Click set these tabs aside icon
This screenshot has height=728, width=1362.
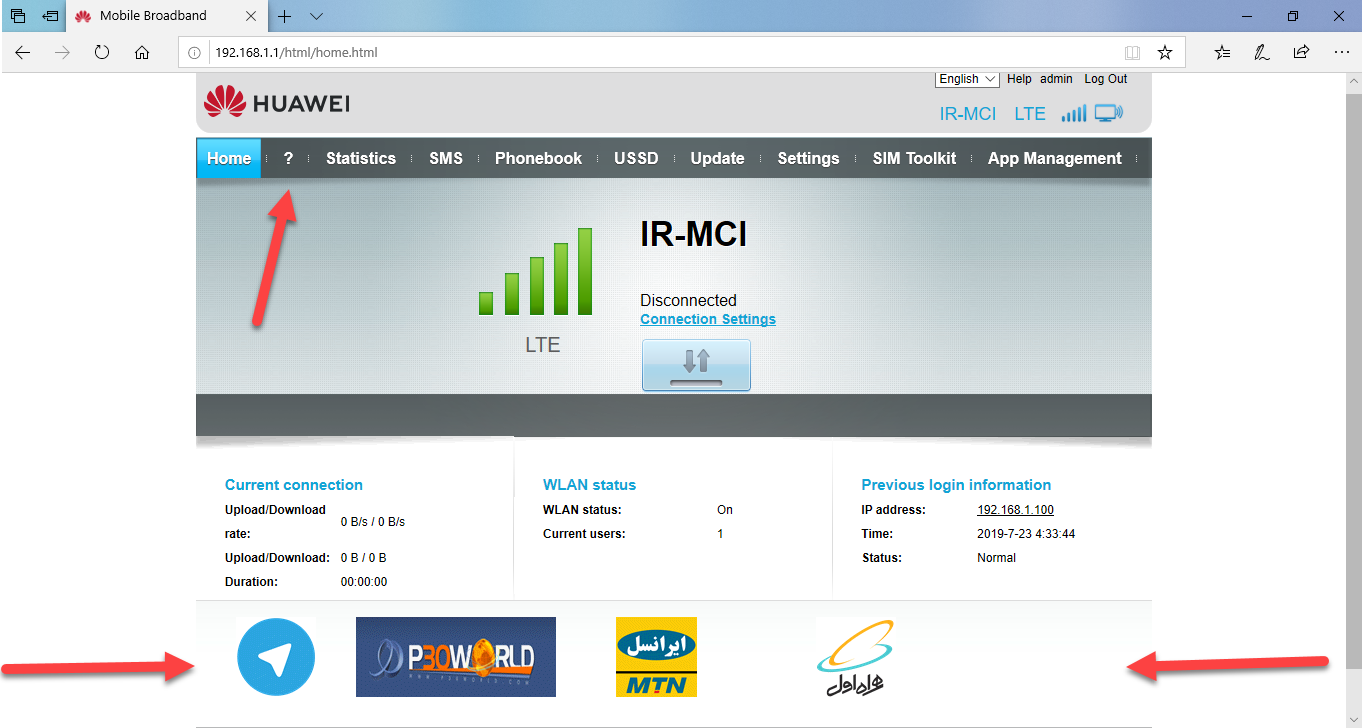49,16
